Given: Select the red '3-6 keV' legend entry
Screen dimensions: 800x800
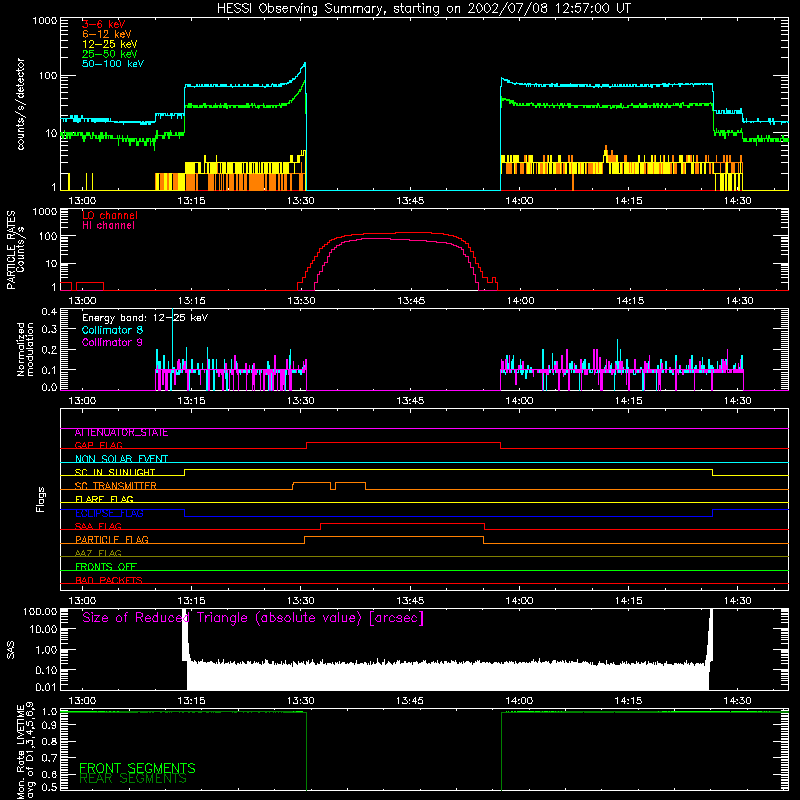Looking at the screenshot, I should point(104,24).
